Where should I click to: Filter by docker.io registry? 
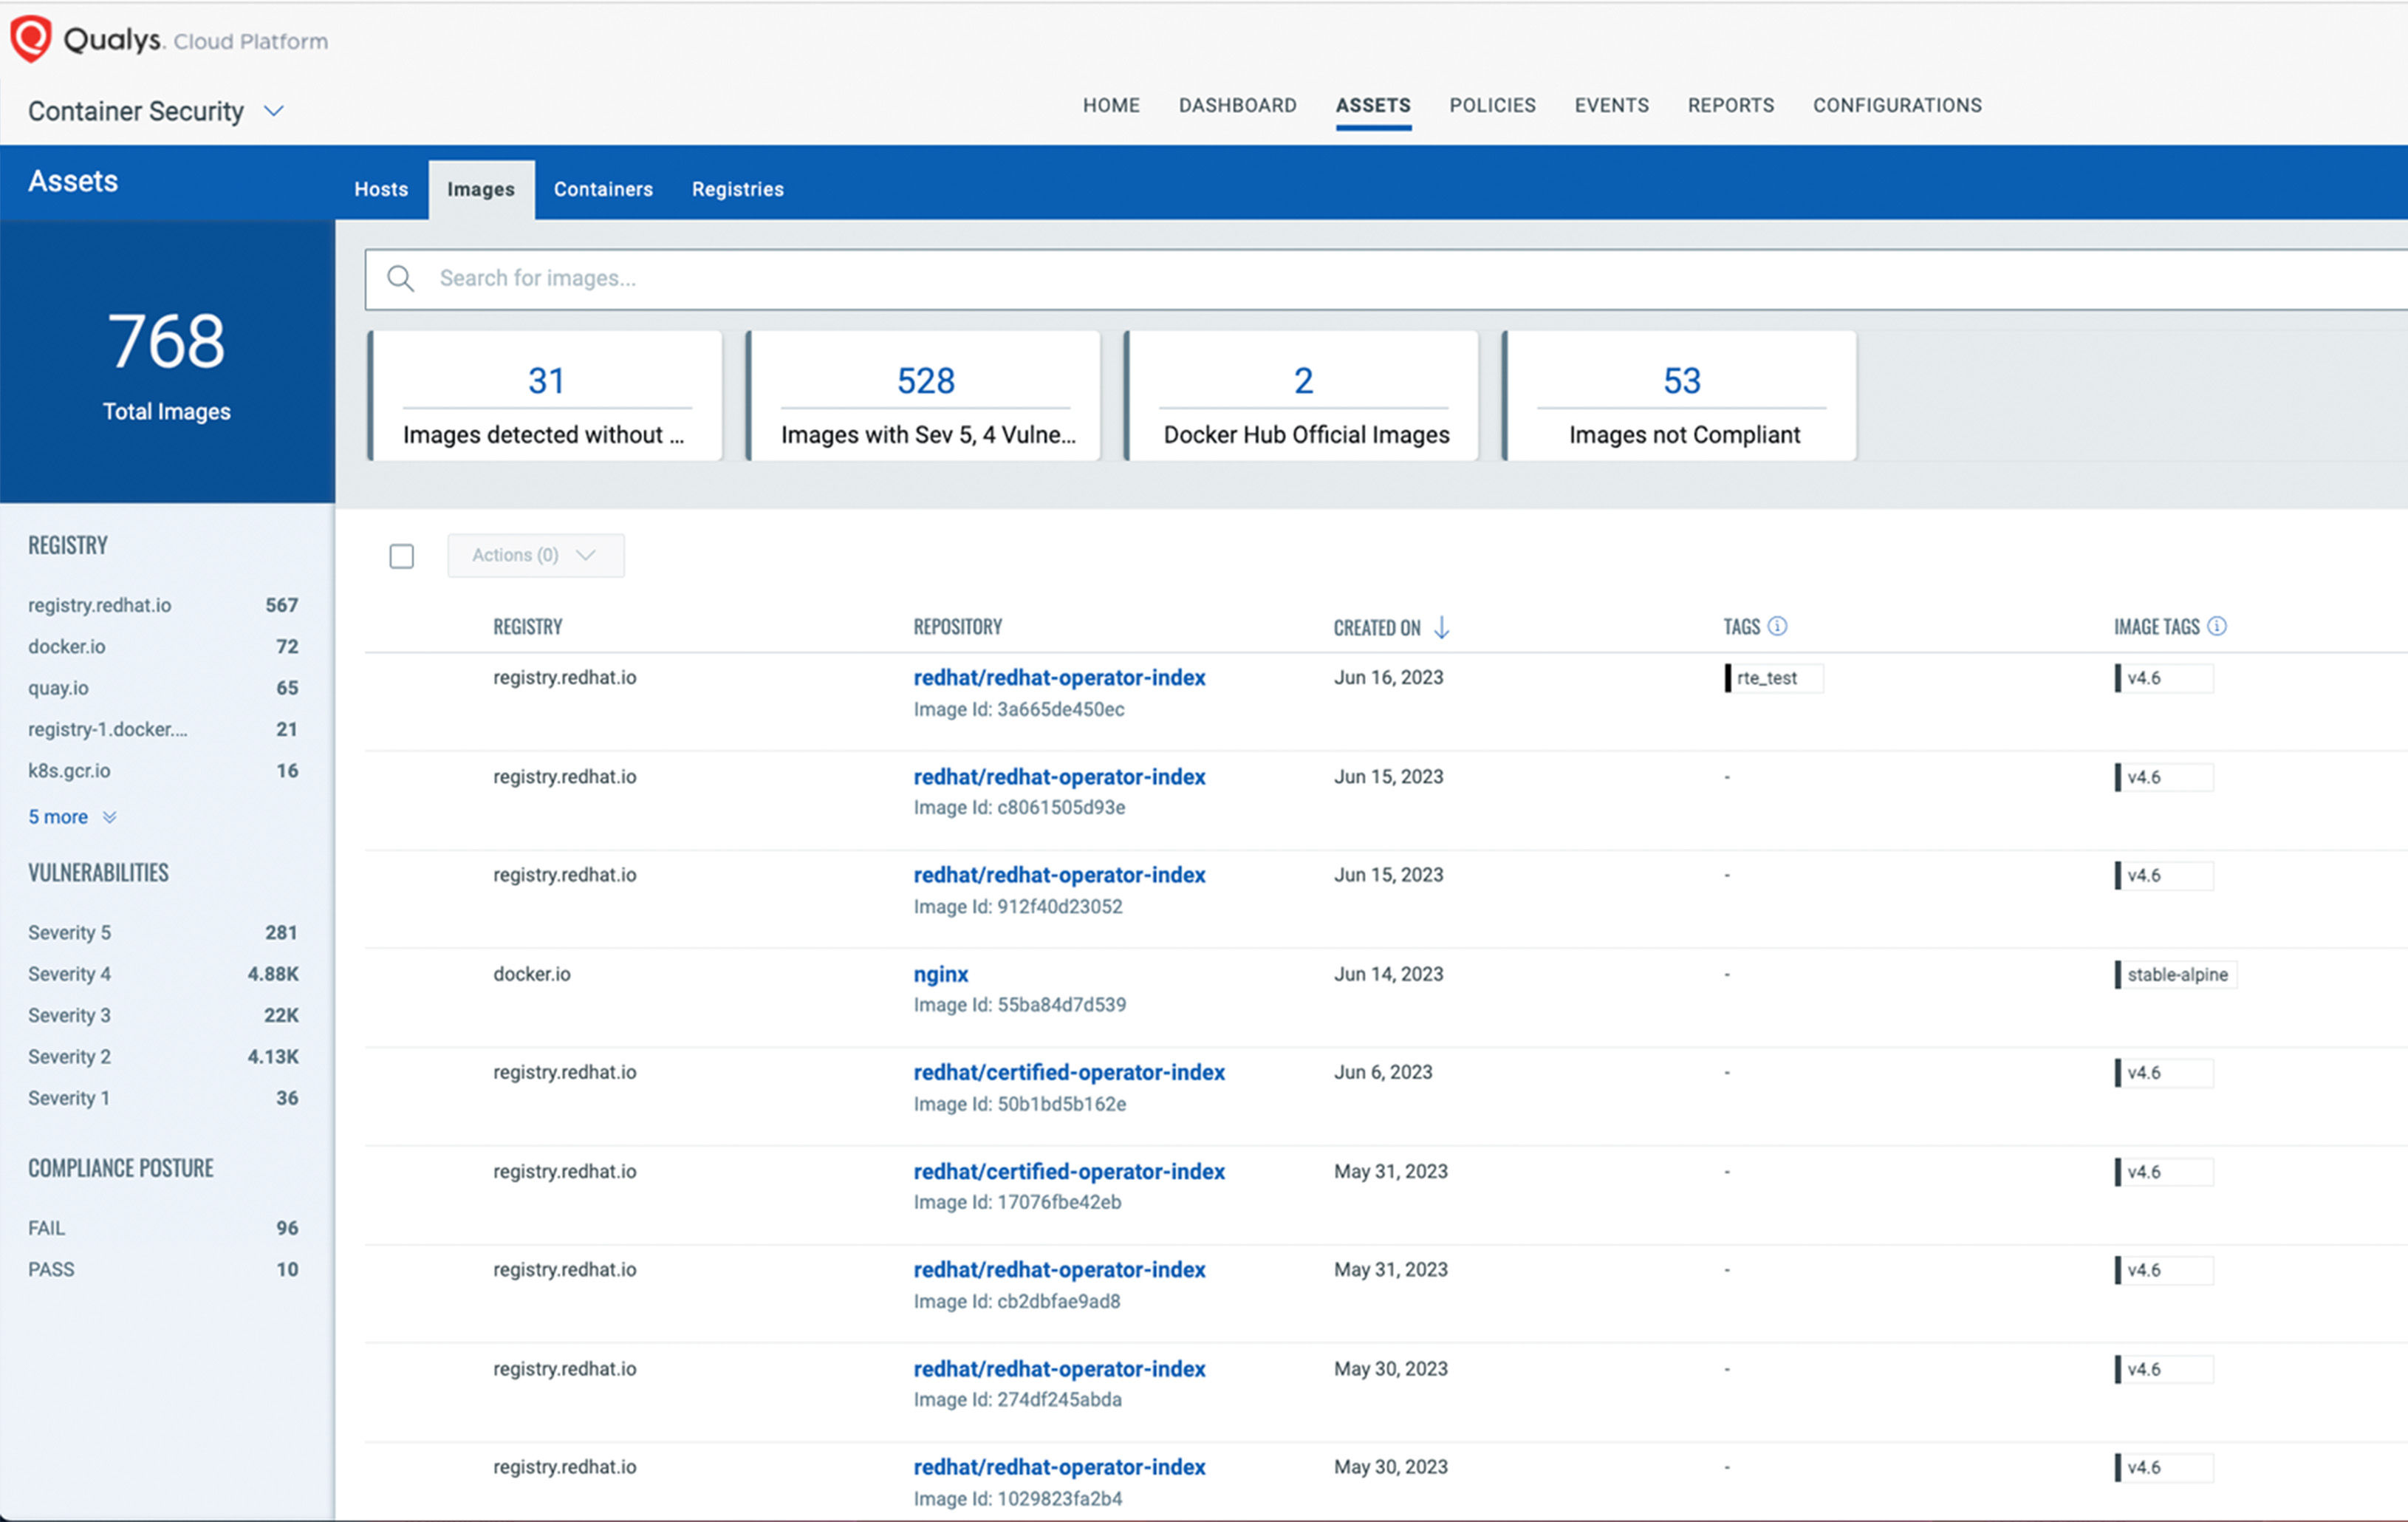67,646
